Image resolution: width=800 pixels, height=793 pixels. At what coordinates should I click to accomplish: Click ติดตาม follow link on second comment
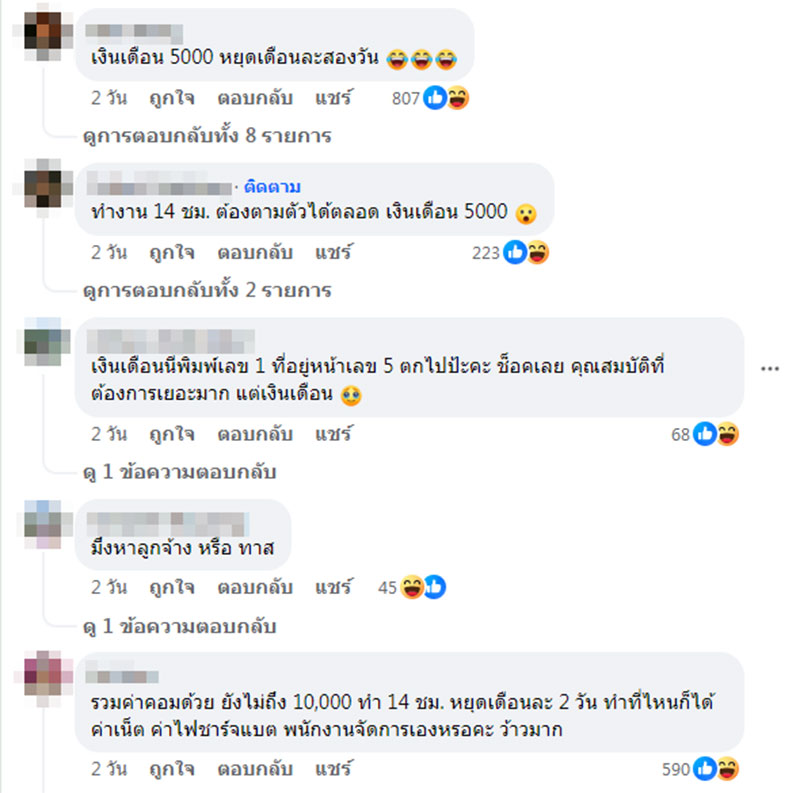click(272, 187)
